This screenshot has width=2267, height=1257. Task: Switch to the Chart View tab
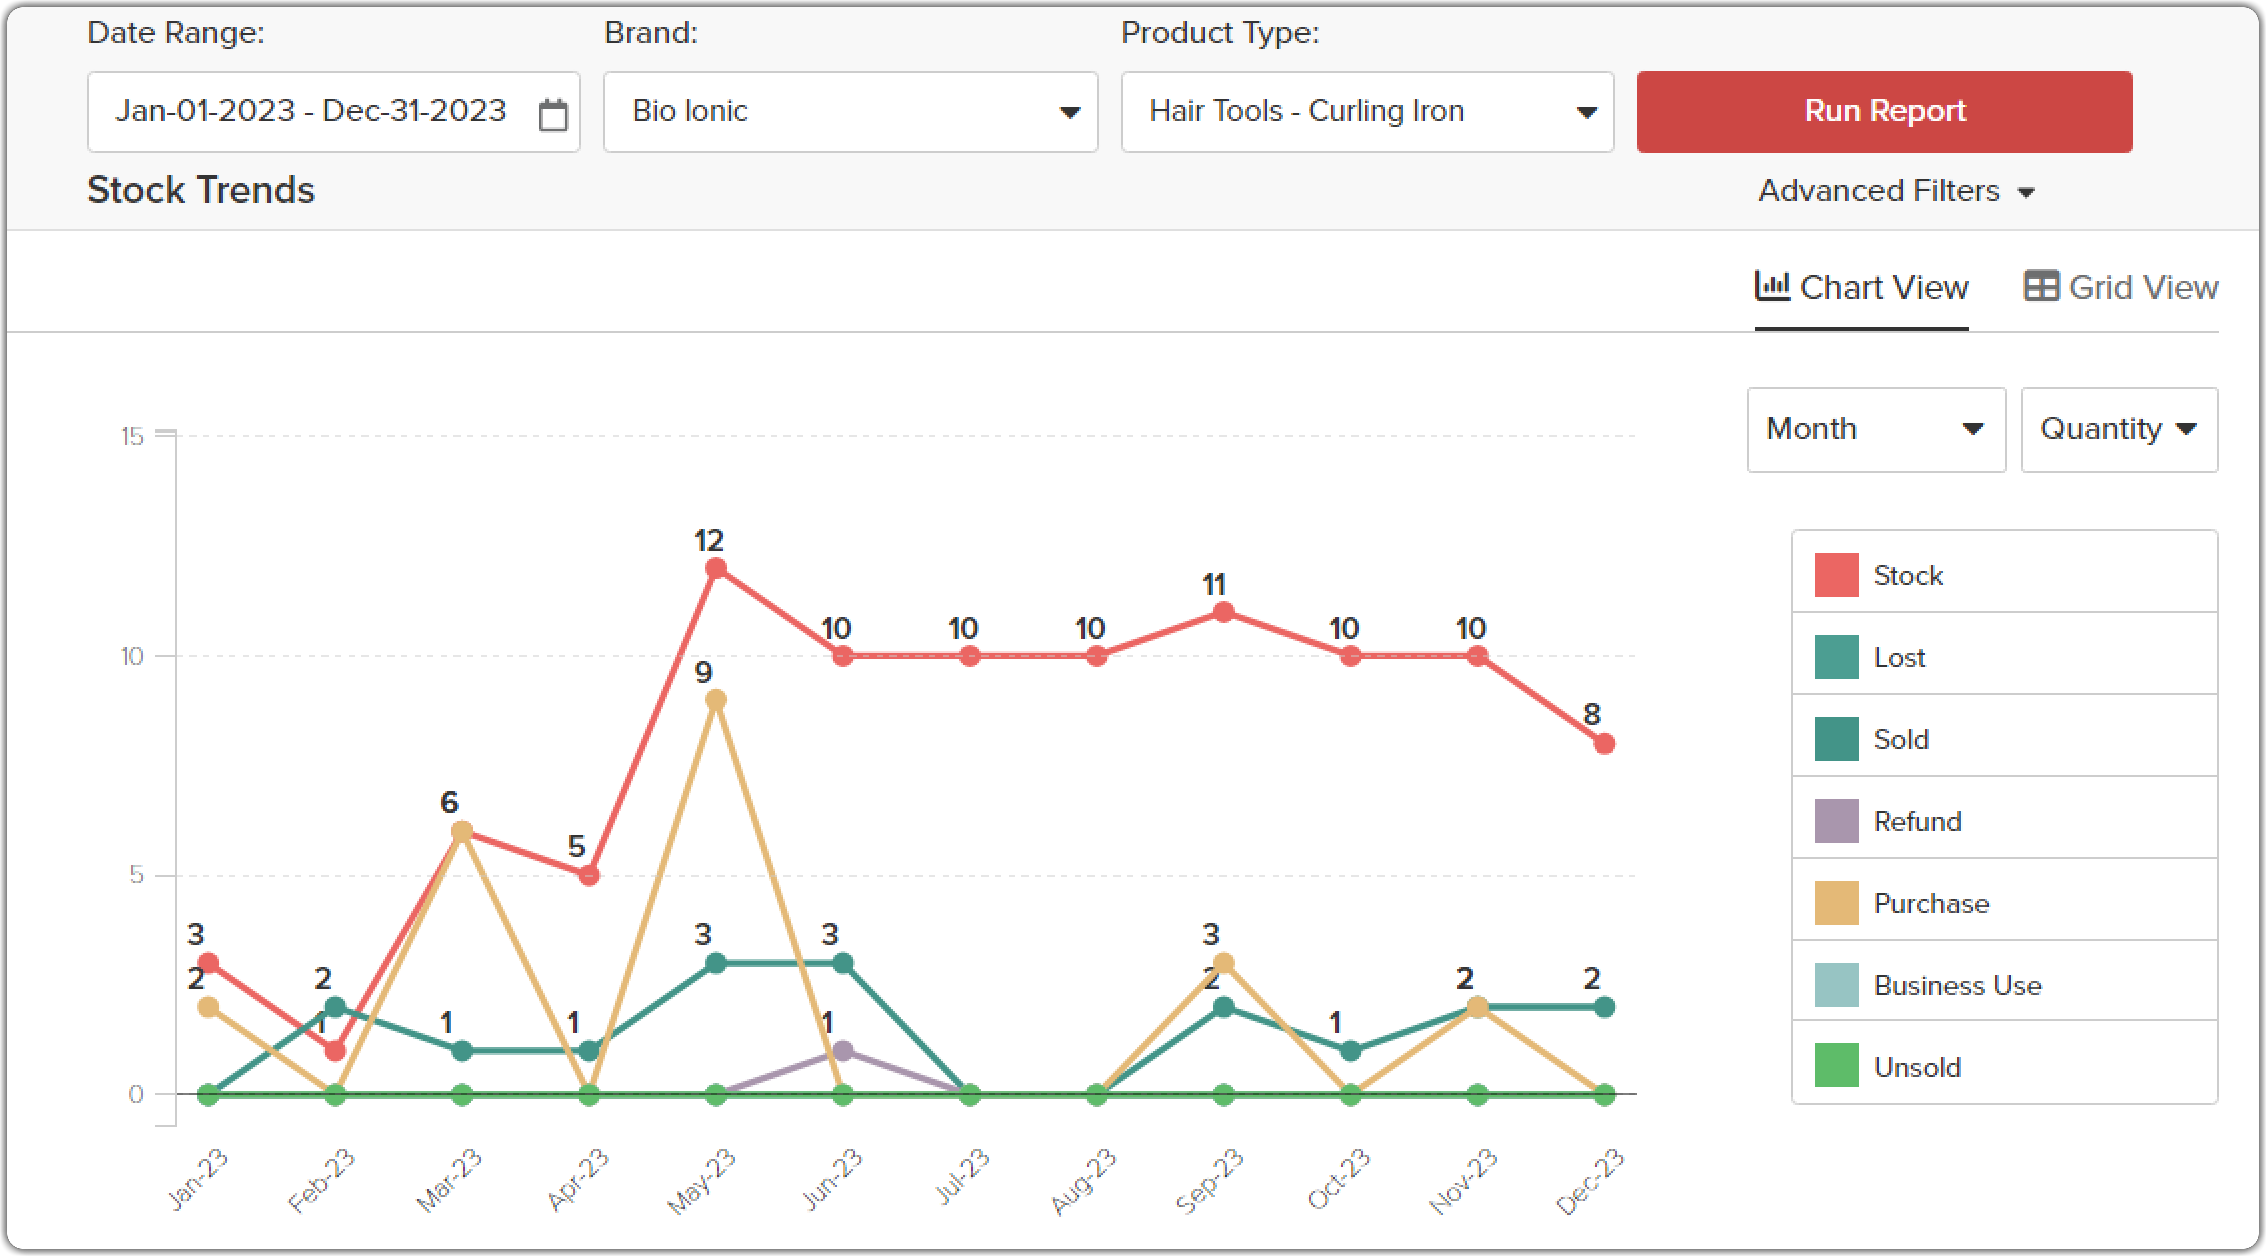[1862, 288]
